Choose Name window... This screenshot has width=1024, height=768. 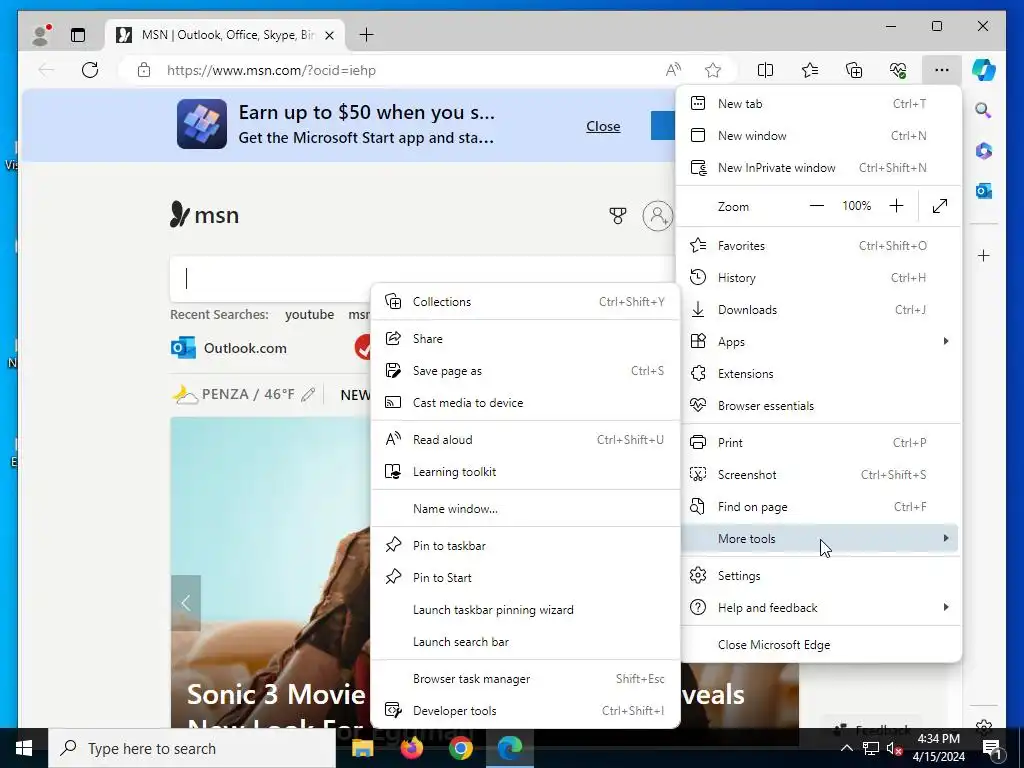click(x=525, y=509)
